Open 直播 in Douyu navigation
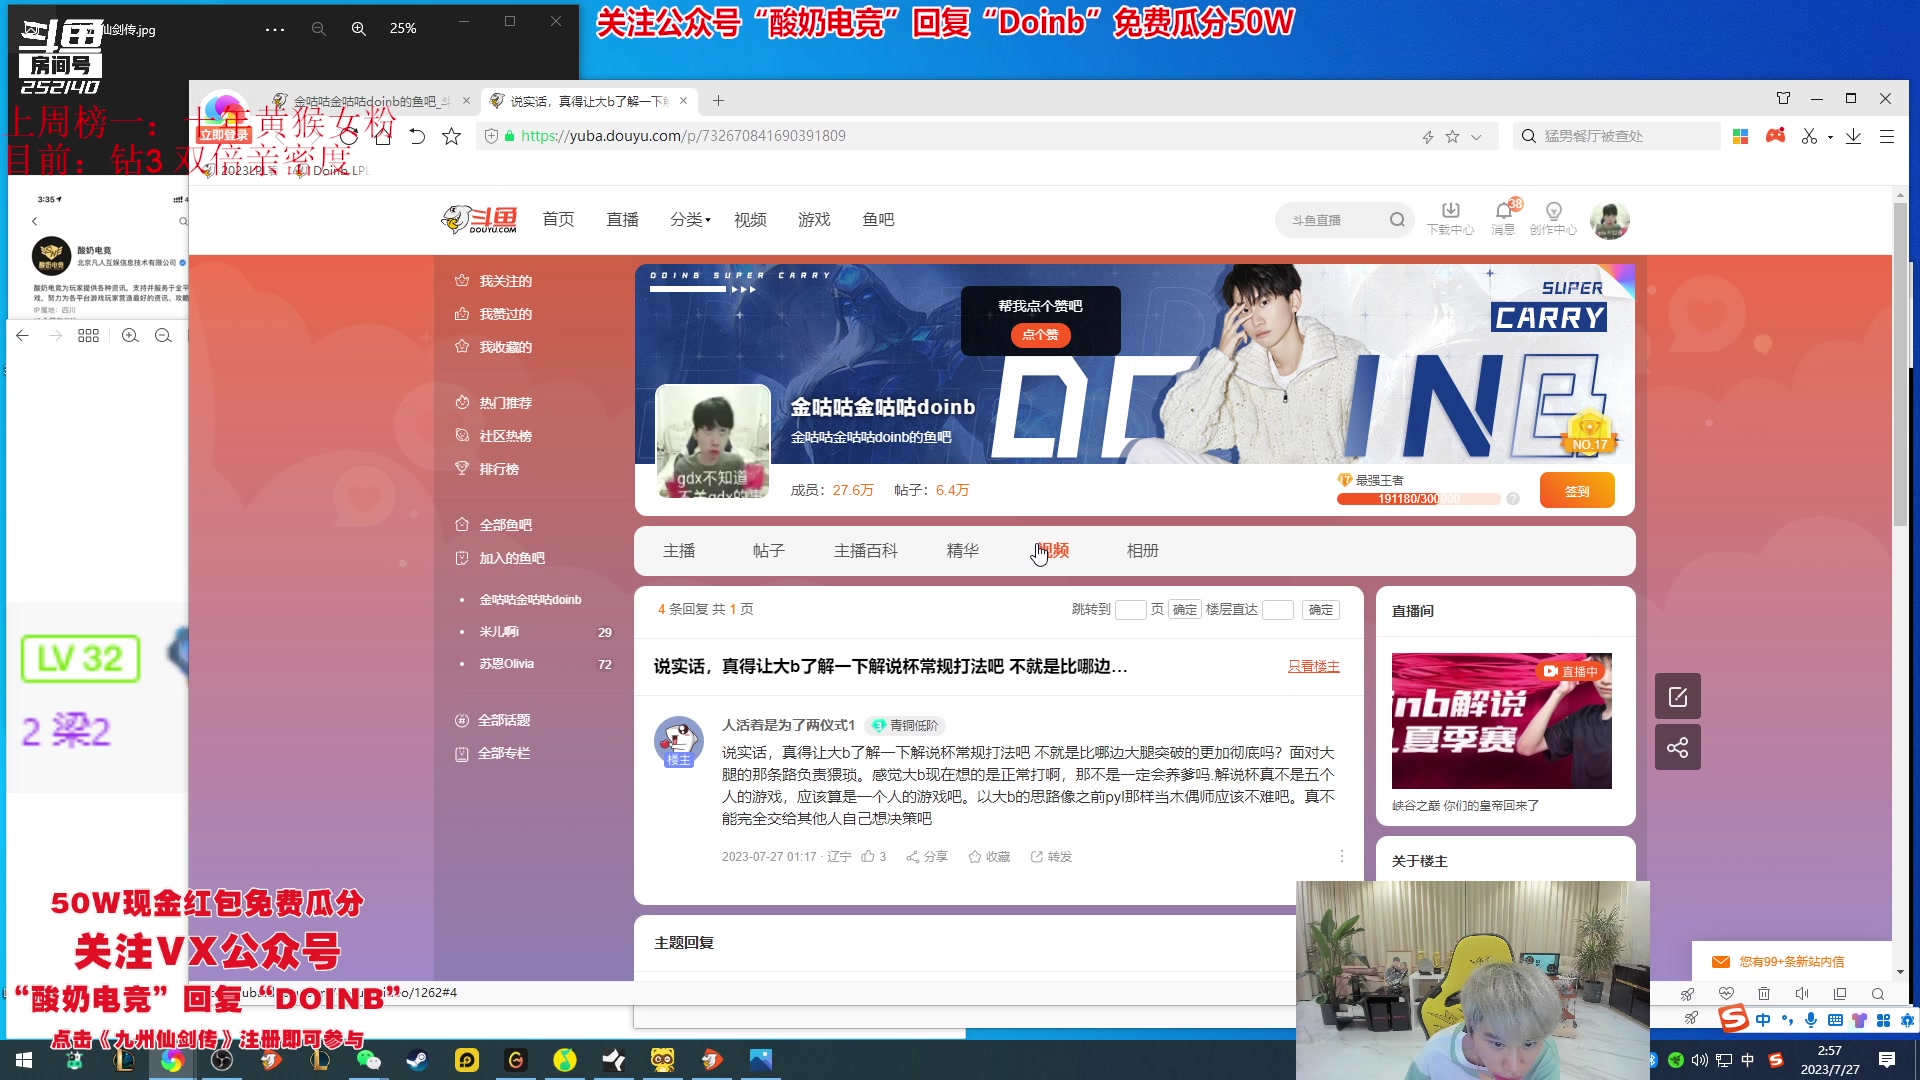 [x=622, y=219]
